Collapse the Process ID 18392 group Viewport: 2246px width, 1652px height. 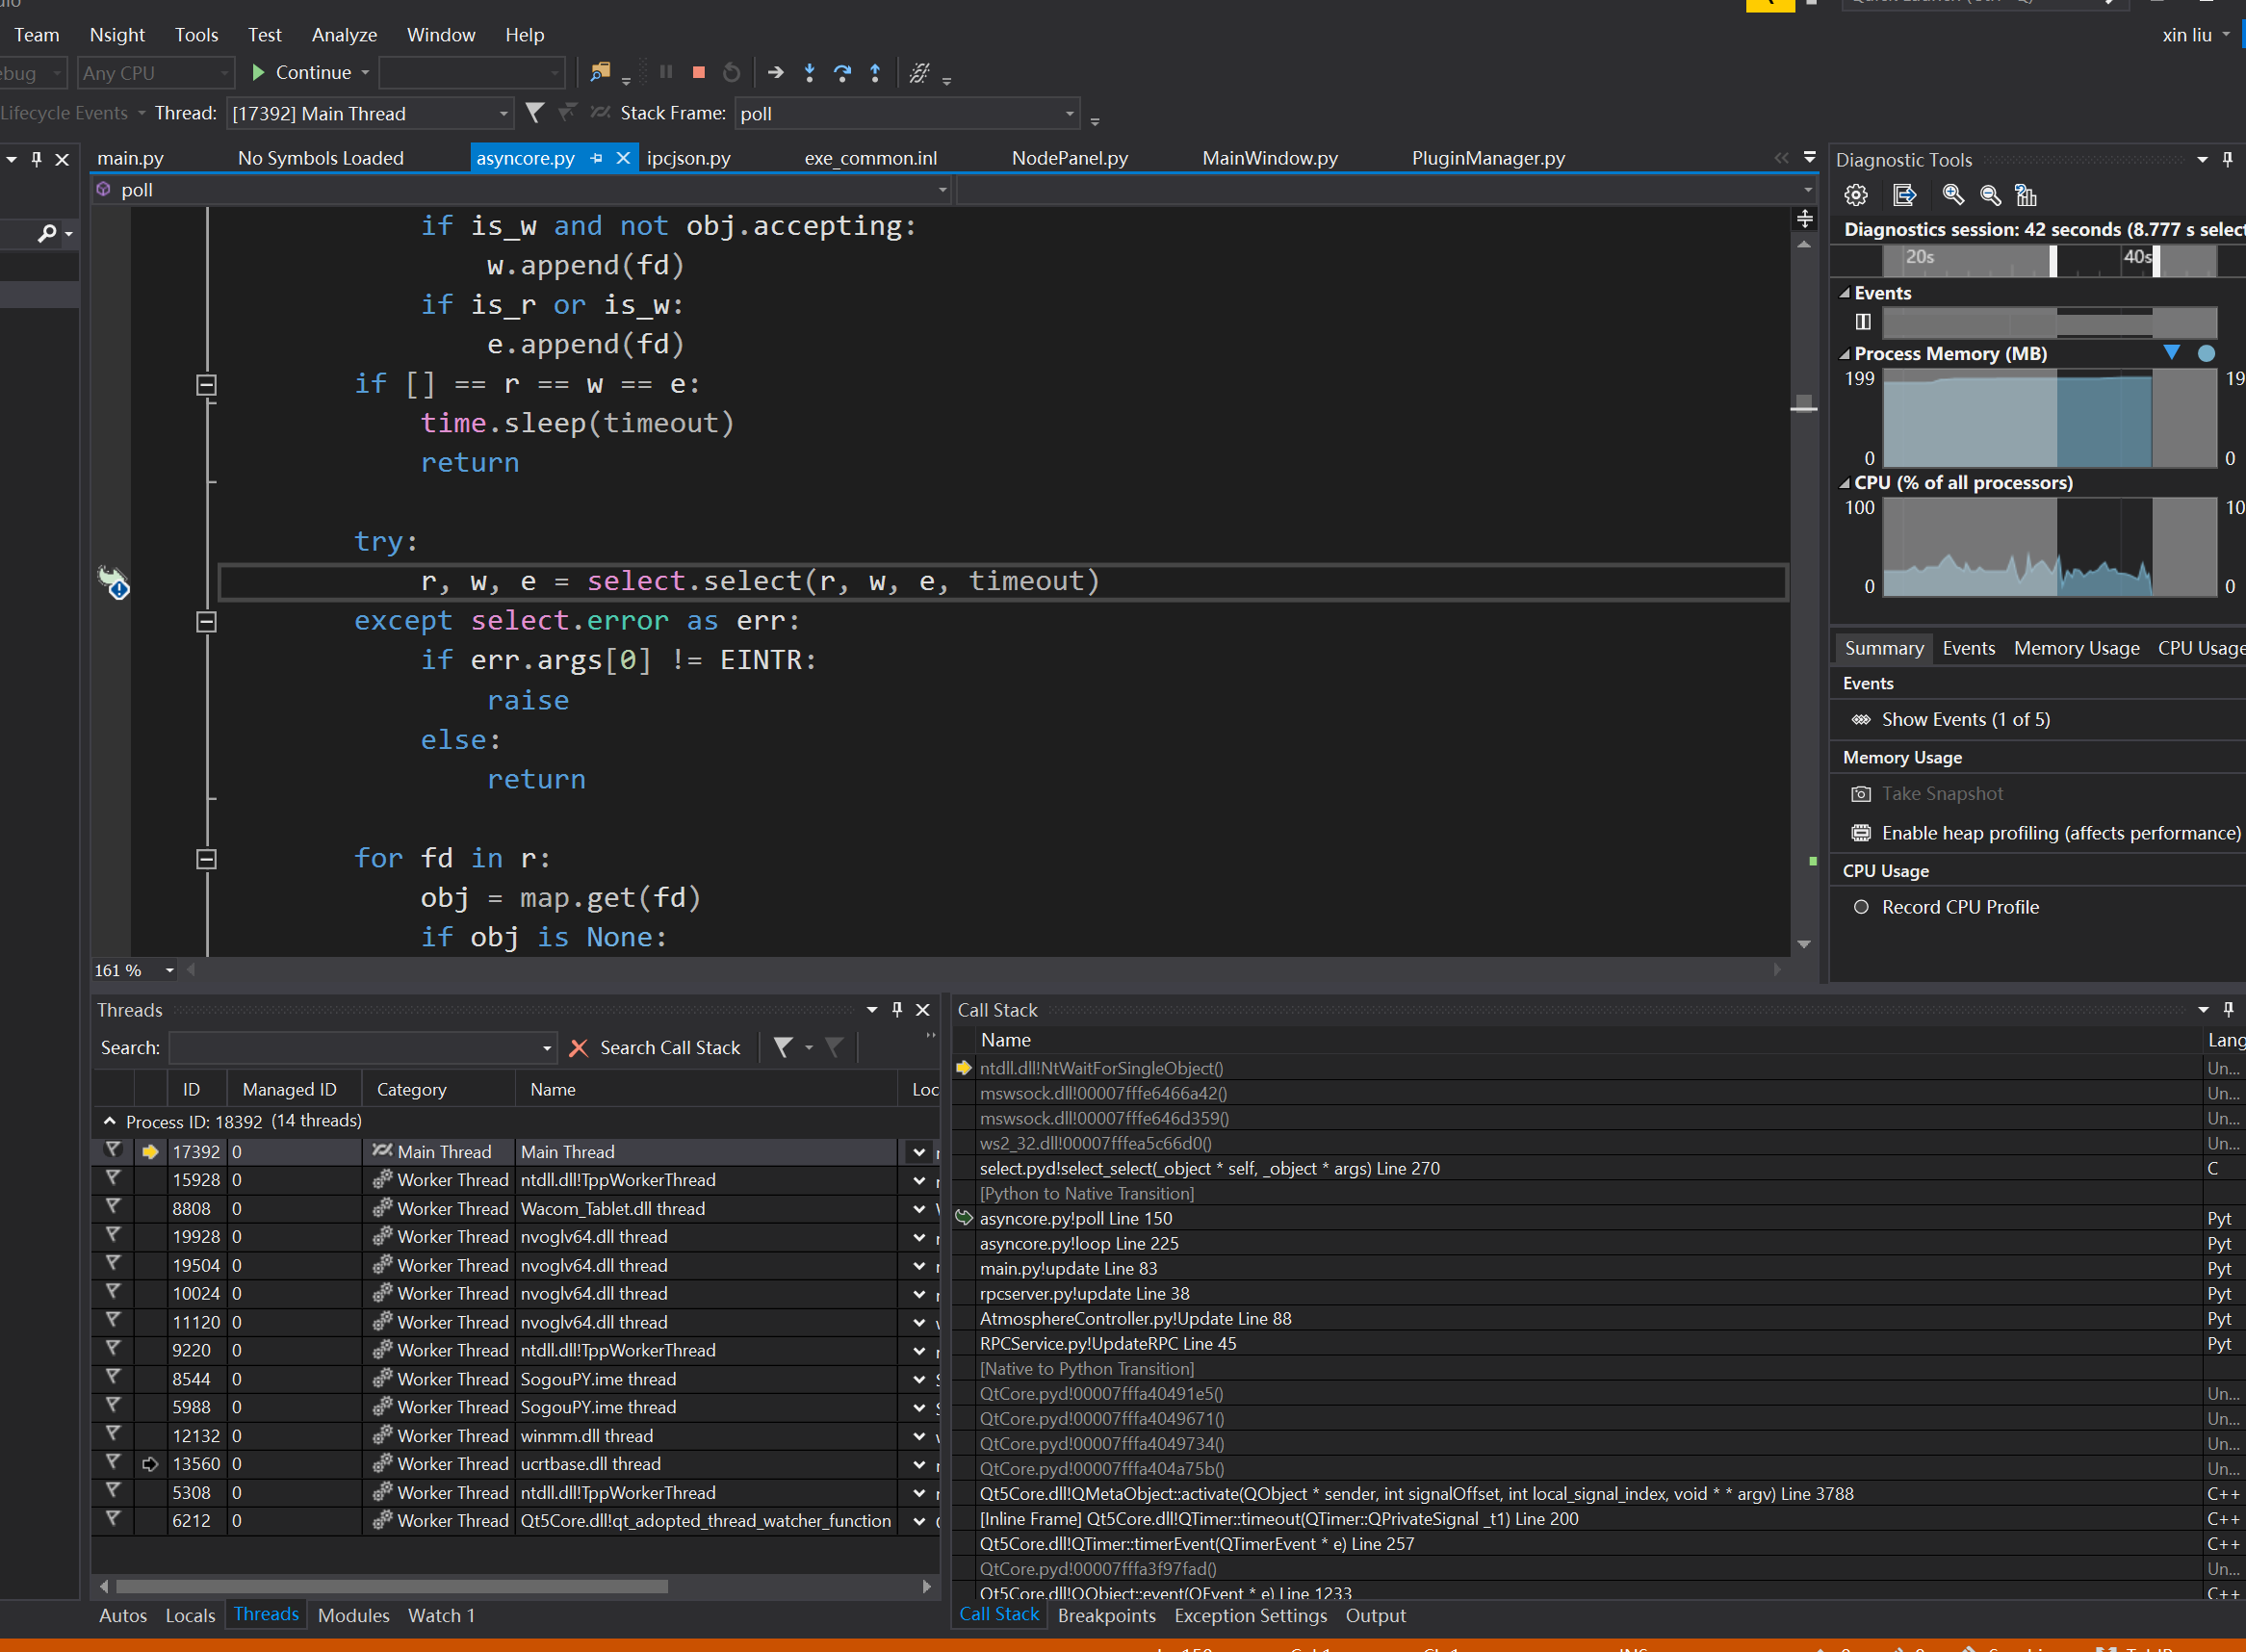110,1121
